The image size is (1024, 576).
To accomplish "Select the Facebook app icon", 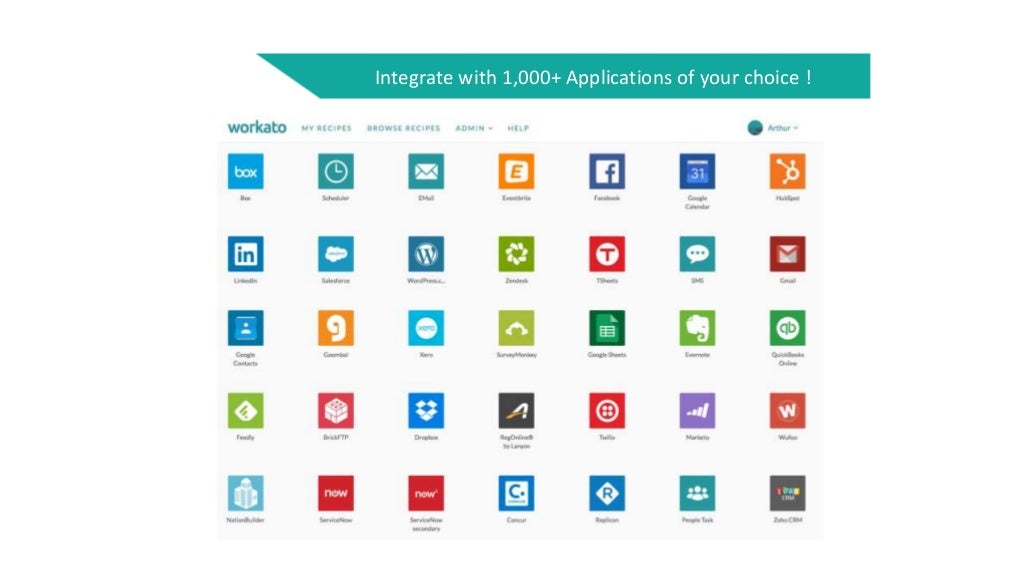I will coord(607,171).
